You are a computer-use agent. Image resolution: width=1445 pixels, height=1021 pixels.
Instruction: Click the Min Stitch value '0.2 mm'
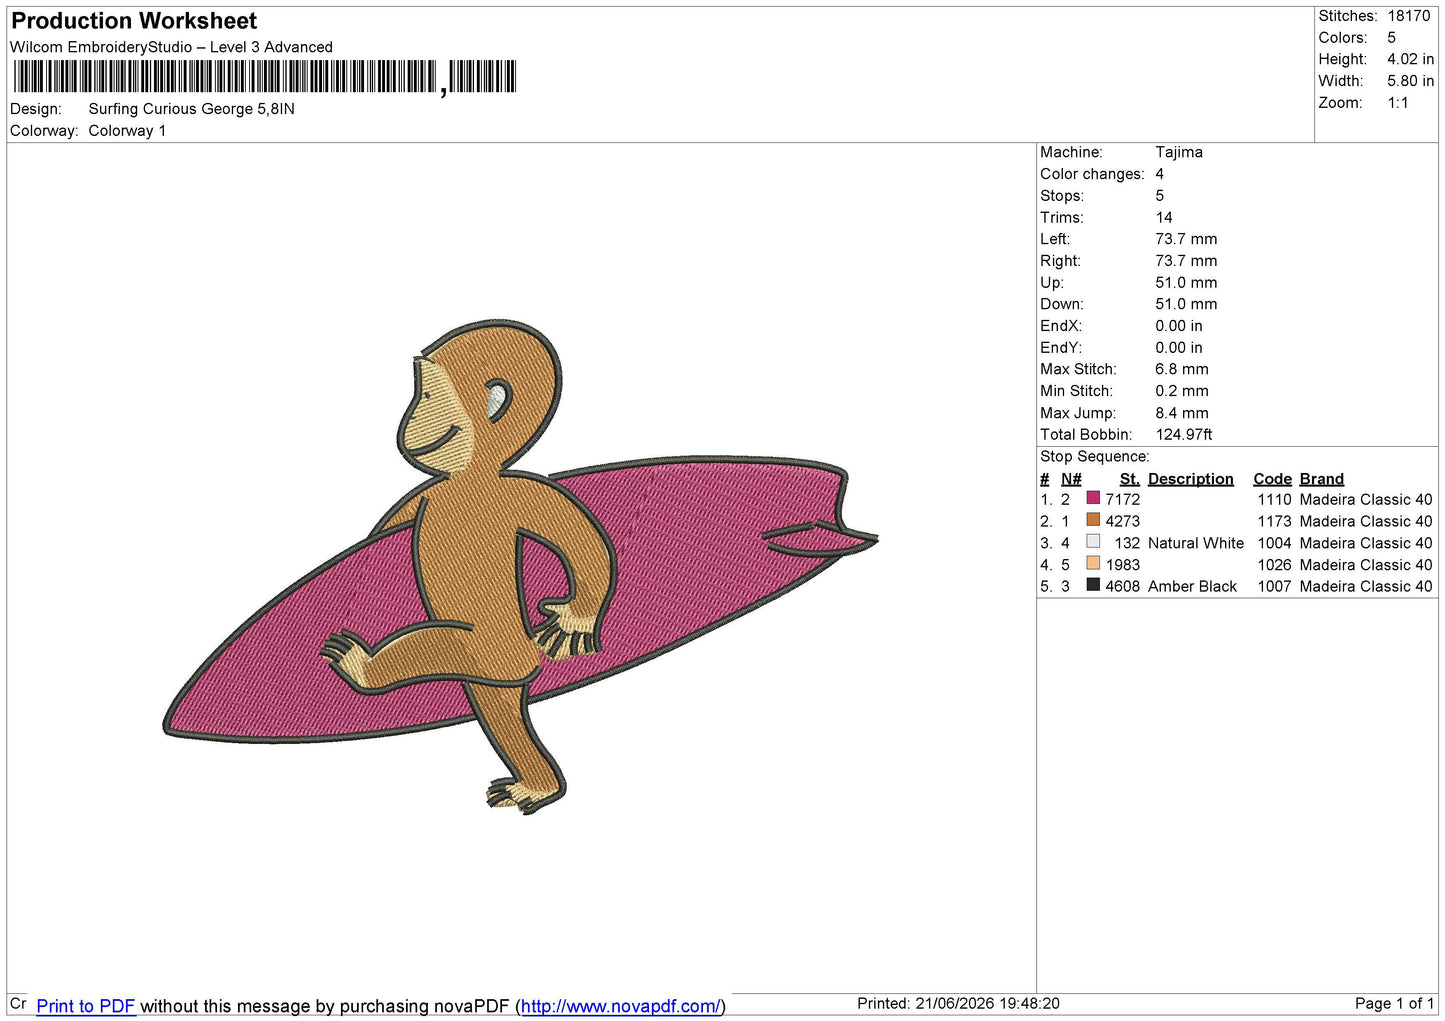1182,391
